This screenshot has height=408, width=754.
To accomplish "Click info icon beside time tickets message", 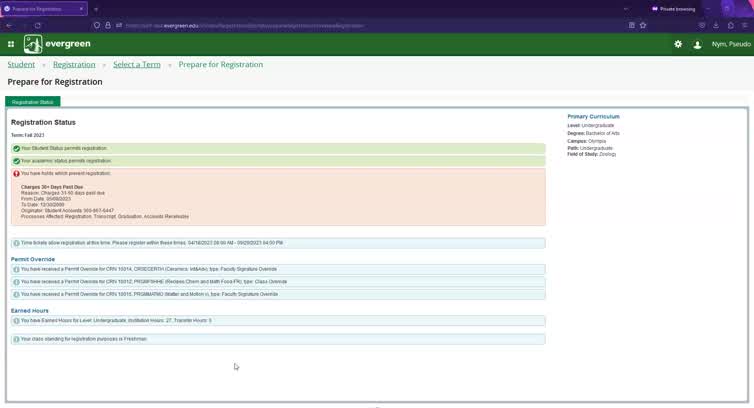I will (x=17, y=243).
